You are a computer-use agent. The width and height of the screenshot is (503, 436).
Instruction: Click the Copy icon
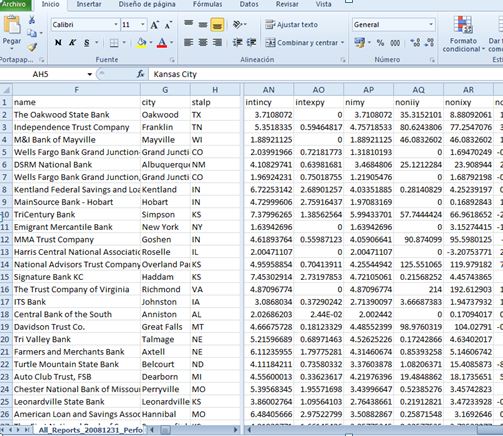(x=31, y=33)
